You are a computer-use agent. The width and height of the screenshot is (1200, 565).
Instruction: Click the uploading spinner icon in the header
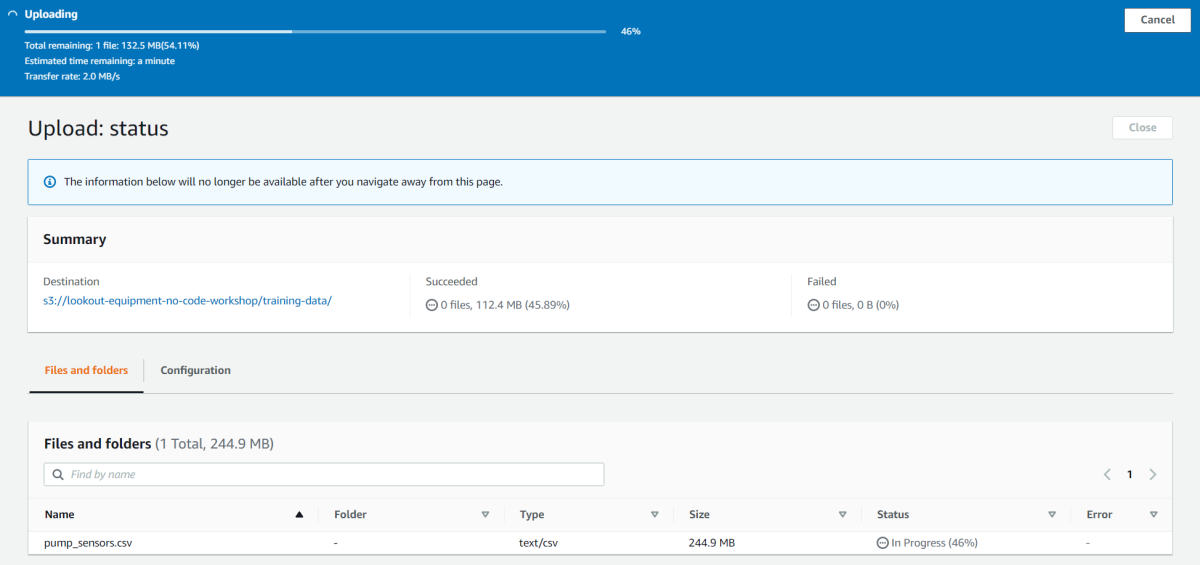12,15
